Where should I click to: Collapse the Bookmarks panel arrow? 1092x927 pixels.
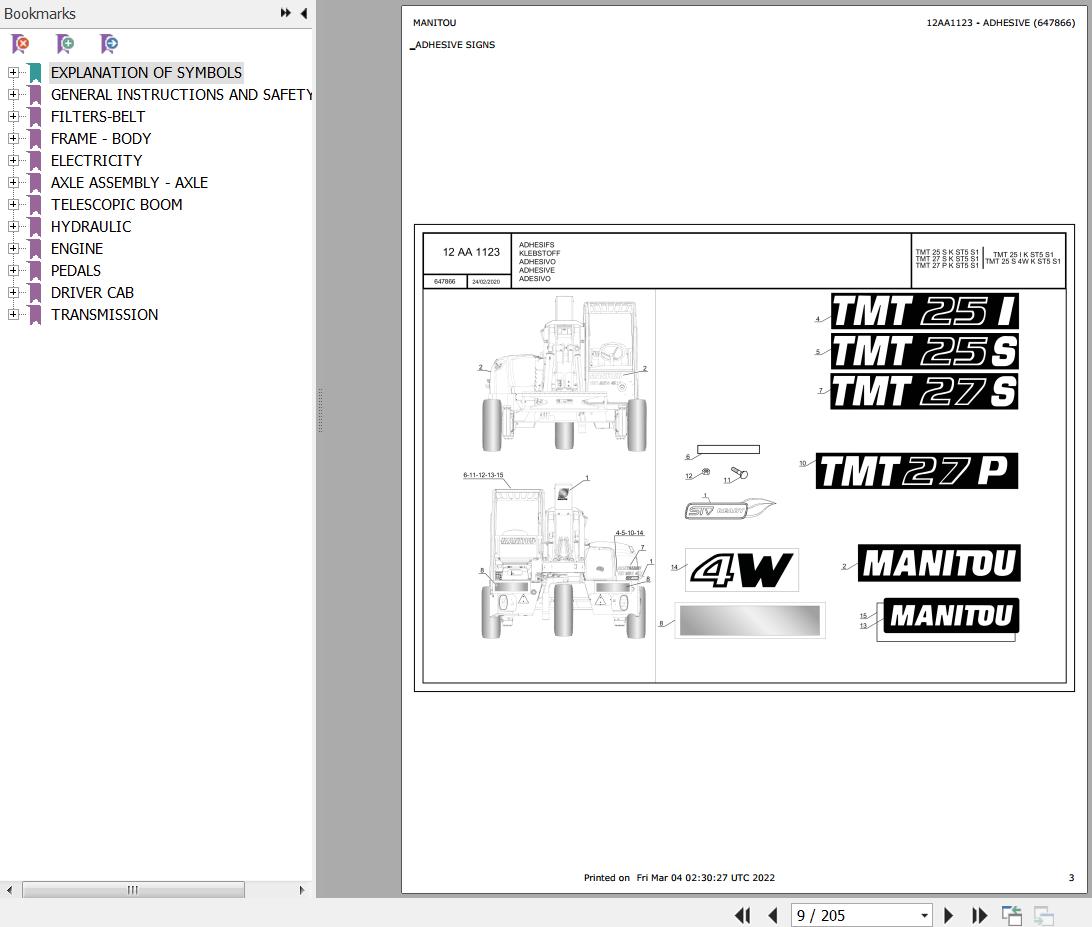(x=304, y=13)
